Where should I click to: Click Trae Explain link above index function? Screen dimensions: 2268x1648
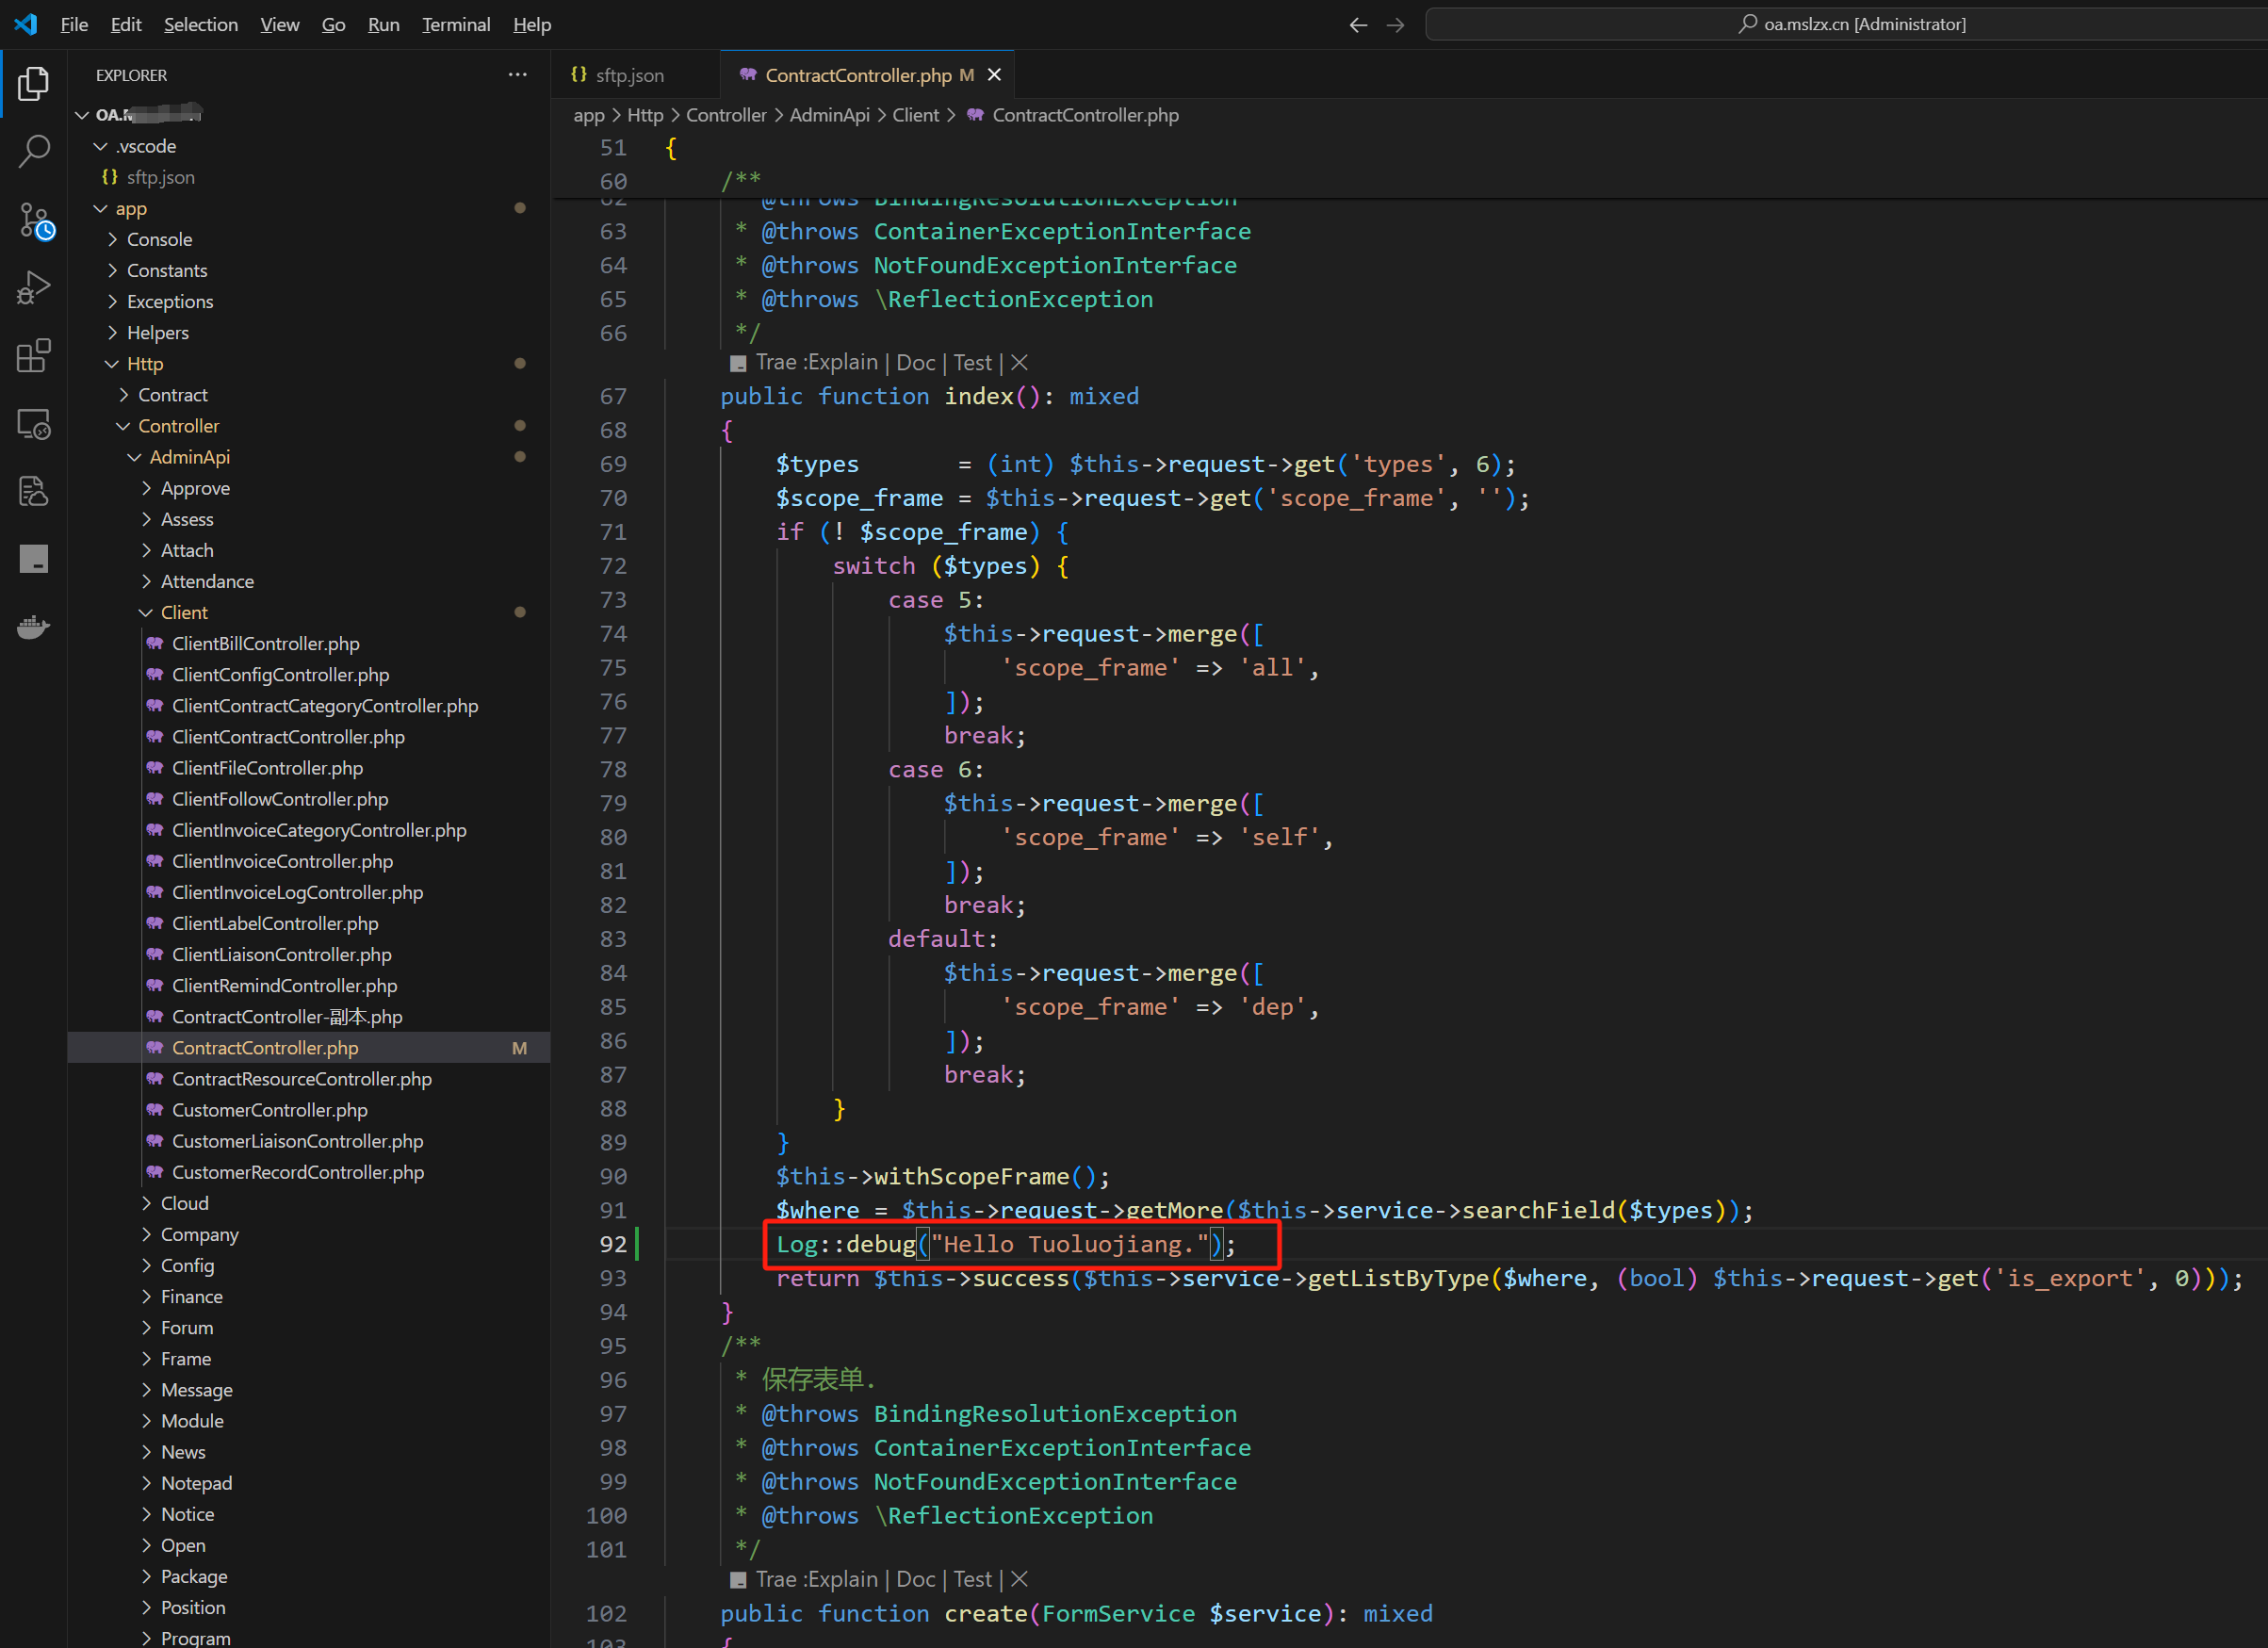(x=816, y=362)
